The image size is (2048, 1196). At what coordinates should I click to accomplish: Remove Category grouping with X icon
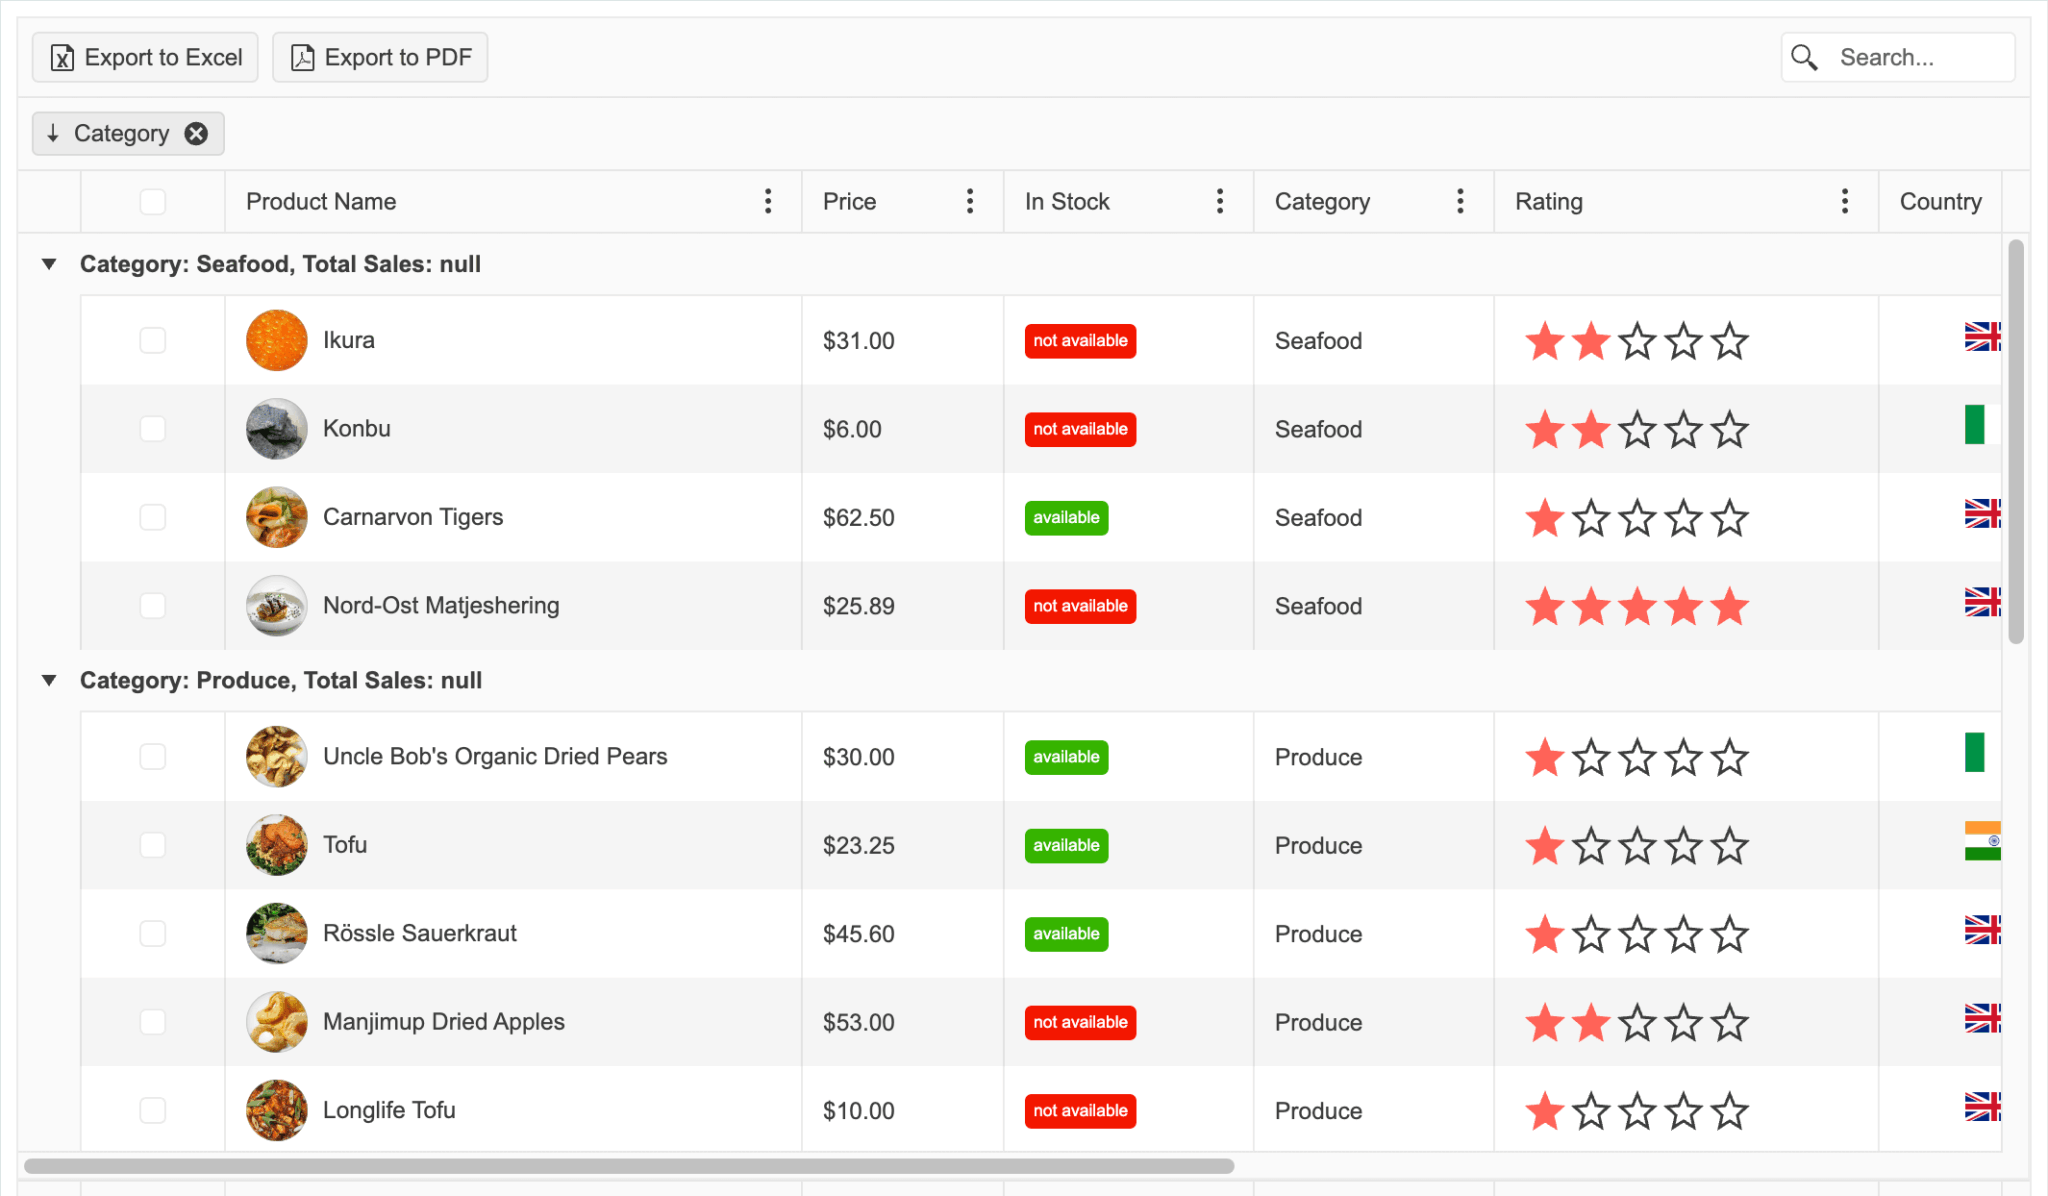pos(196,133)
